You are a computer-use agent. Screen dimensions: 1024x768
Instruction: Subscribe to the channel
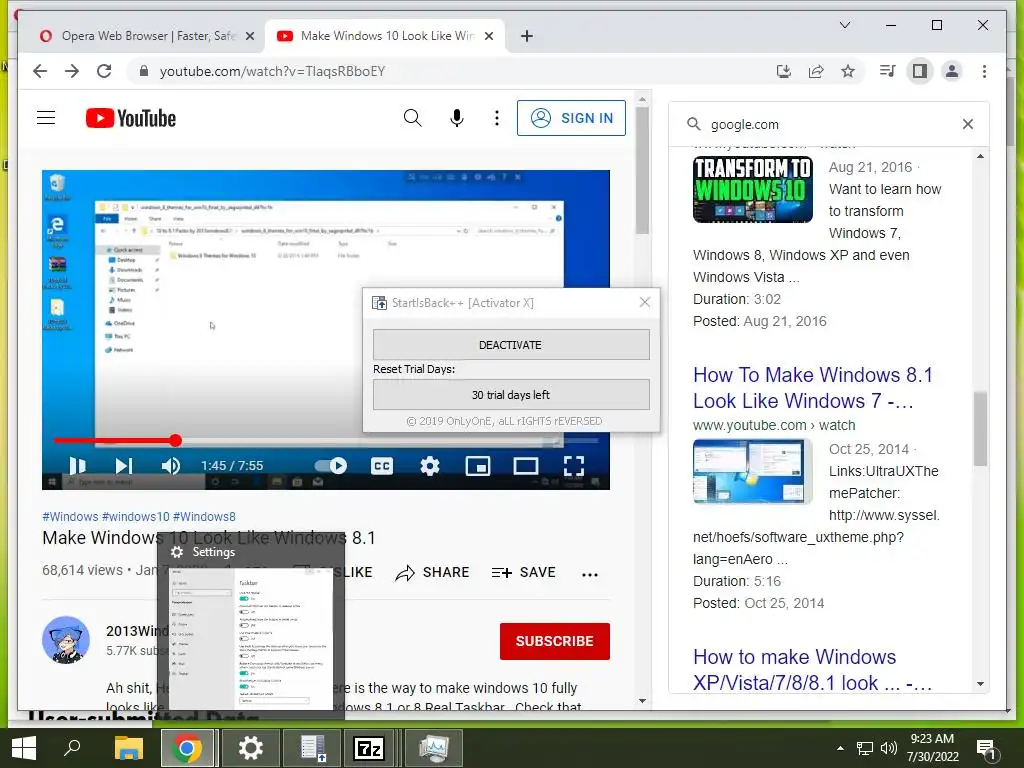tap(554, 641)
